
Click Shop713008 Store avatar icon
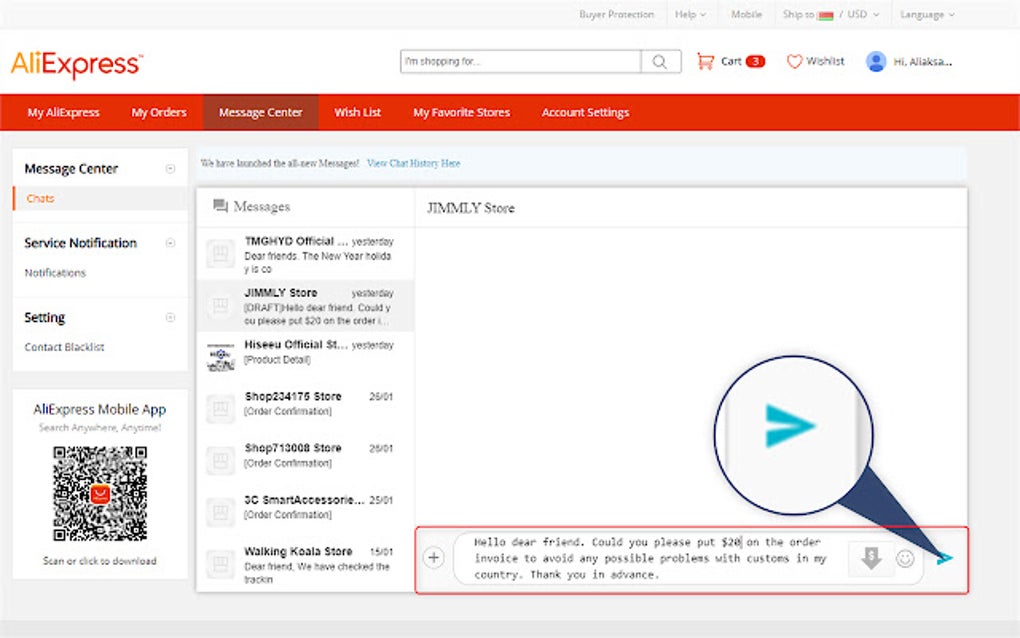pyautogui.click(x=221, y=460)
